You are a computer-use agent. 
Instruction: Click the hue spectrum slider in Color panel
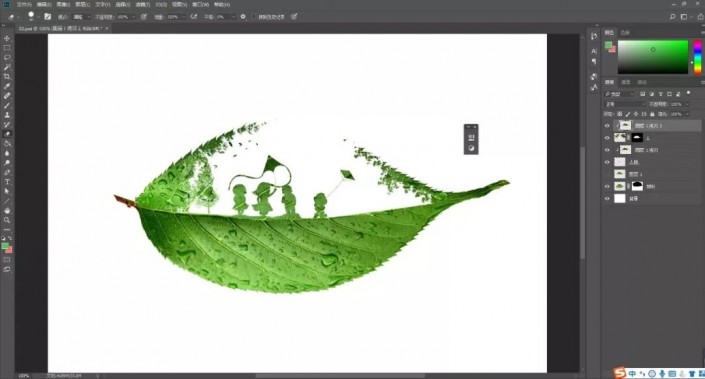[x=697, y=57]
